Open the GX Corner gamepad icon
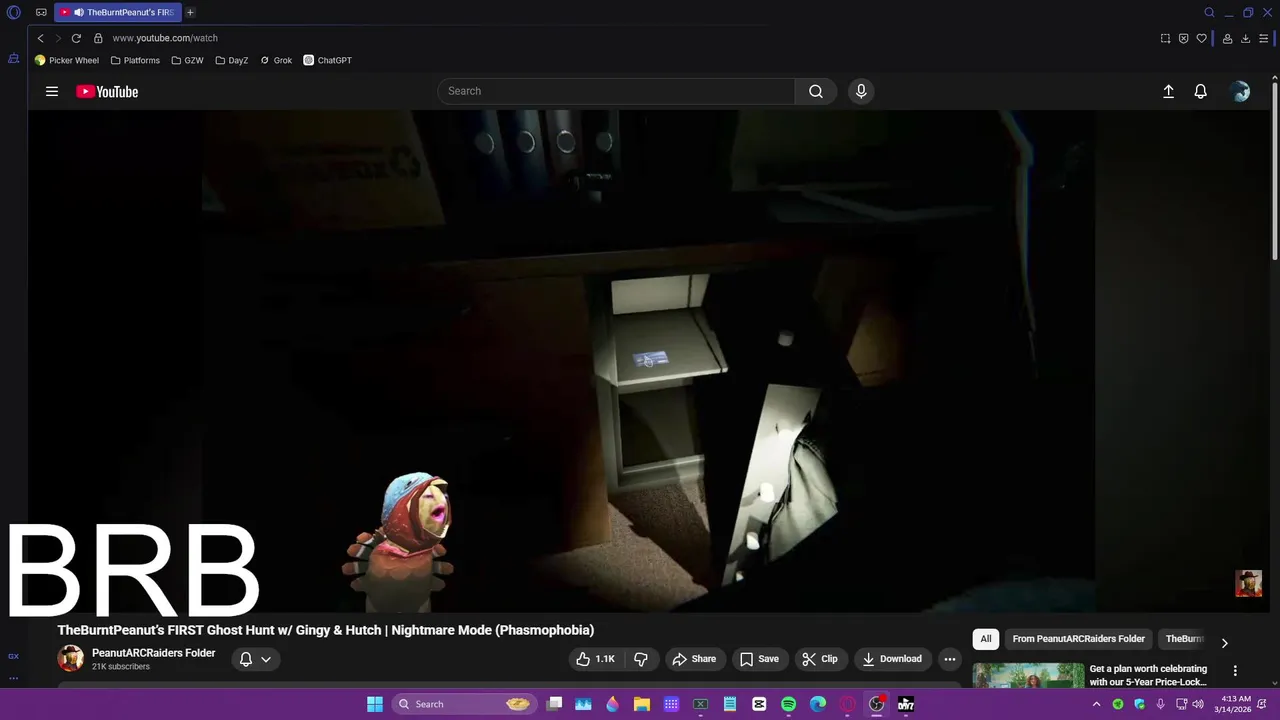Viewport: 1280px width, 720px height. (x=41, y=13)
